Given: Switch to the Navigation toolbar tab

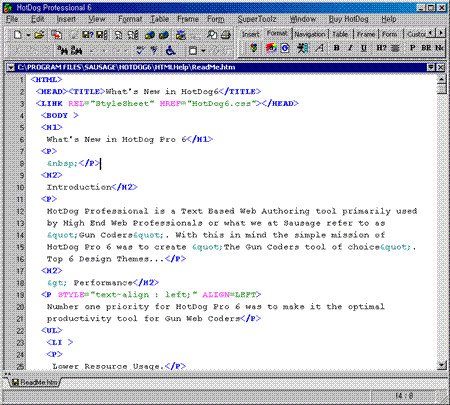Looking at the screenshot, I should (x=310, y=34).
